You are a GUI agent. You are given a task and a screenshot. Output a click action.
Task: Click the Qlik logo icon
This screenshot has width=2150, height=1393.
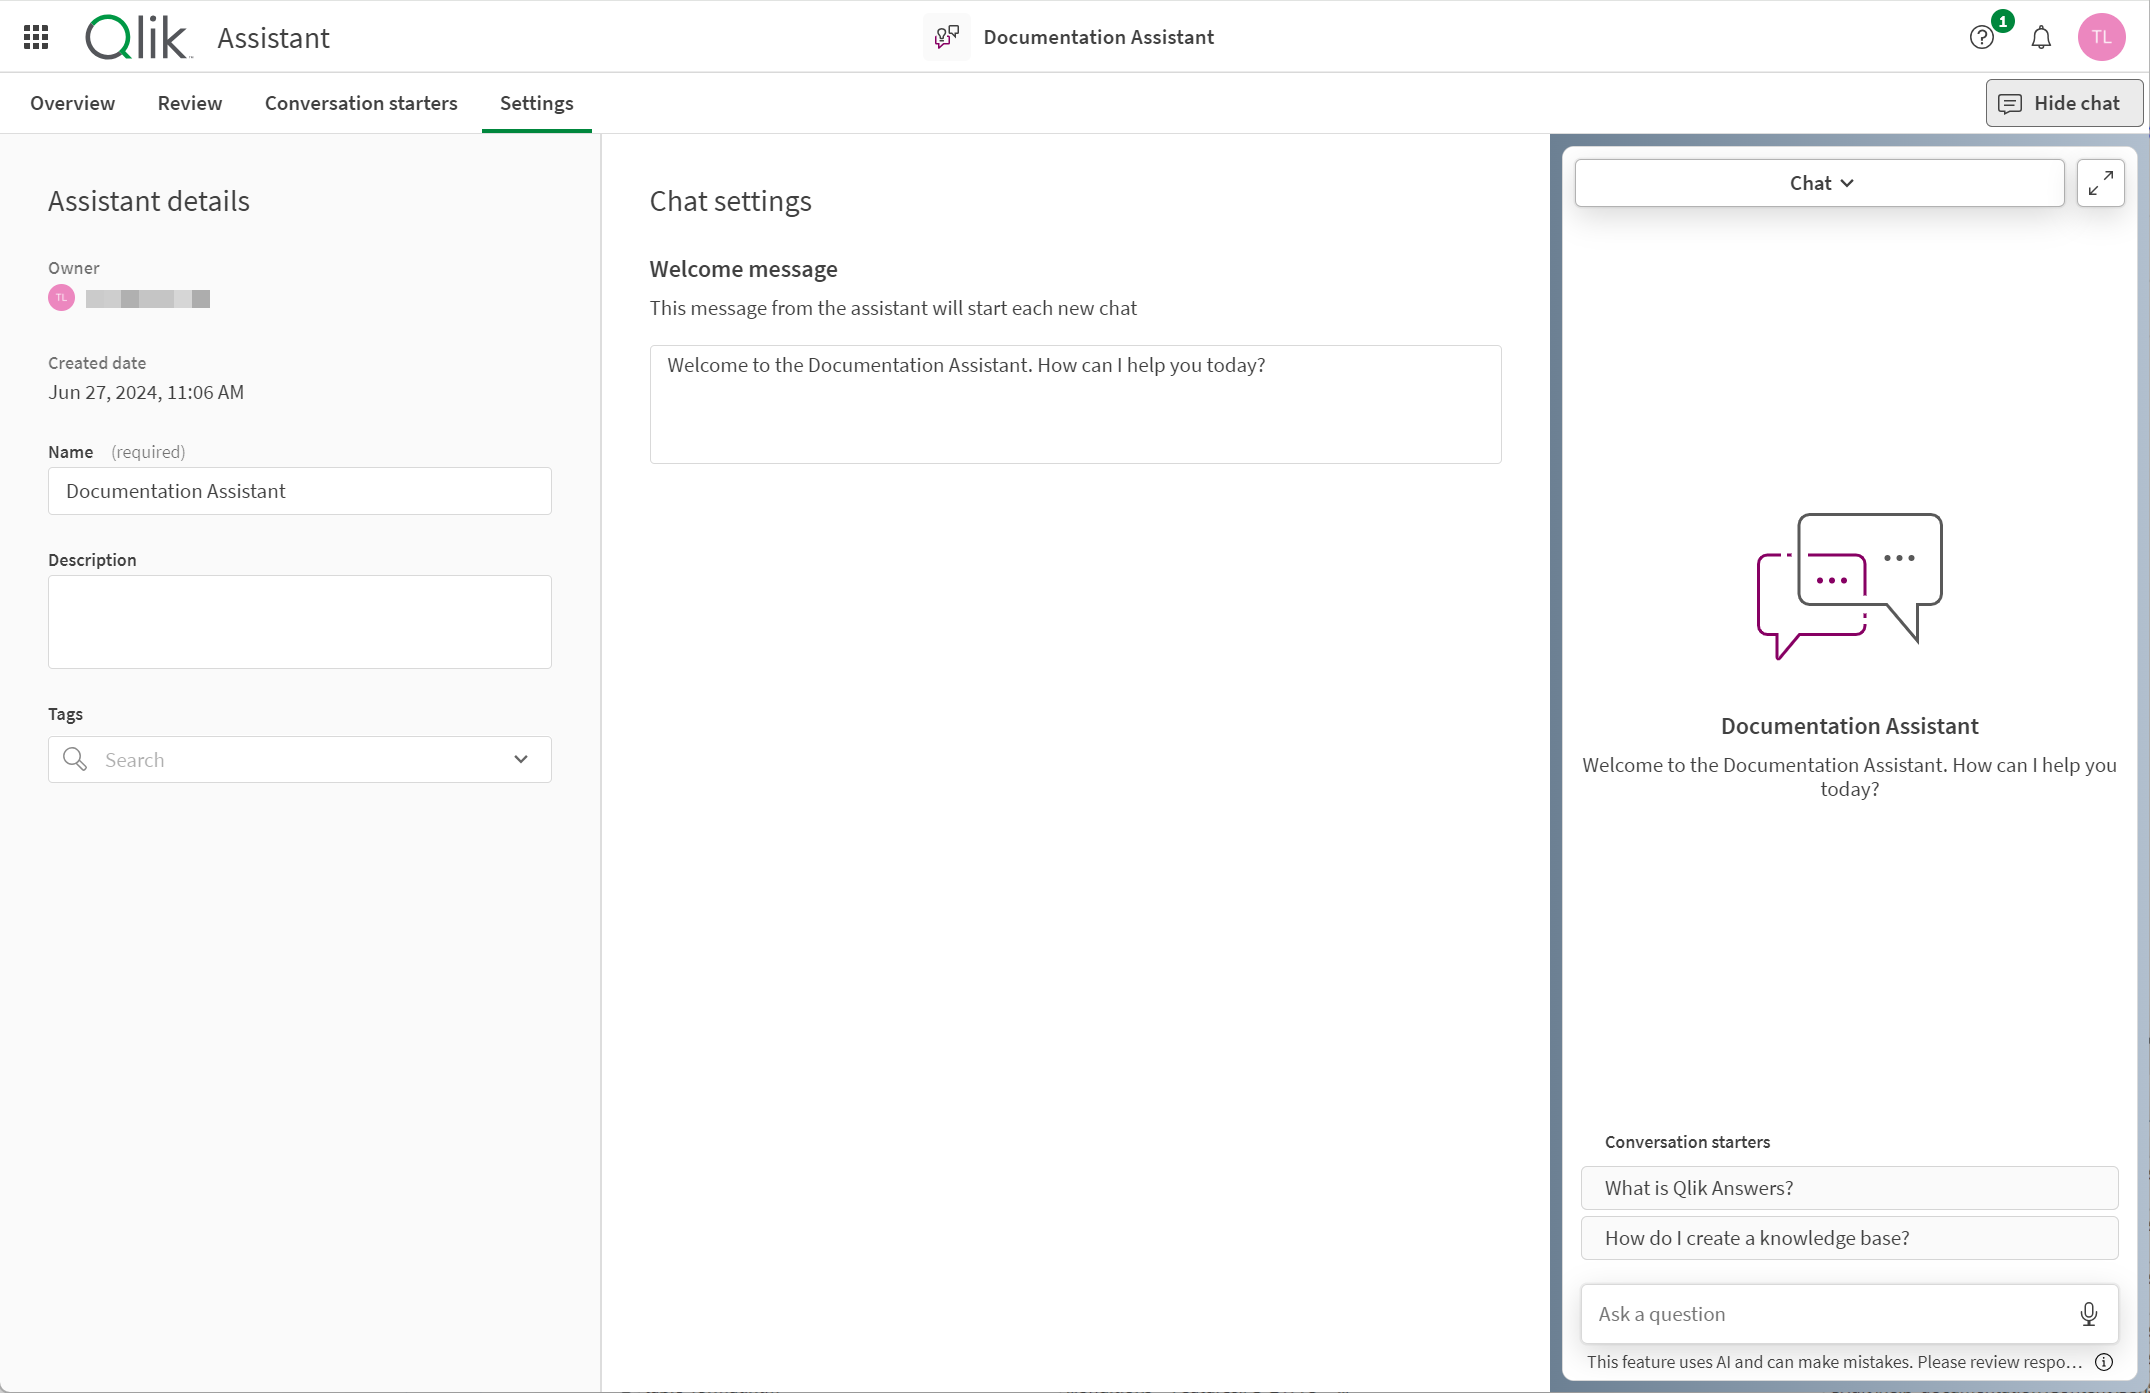click(136, 36)
